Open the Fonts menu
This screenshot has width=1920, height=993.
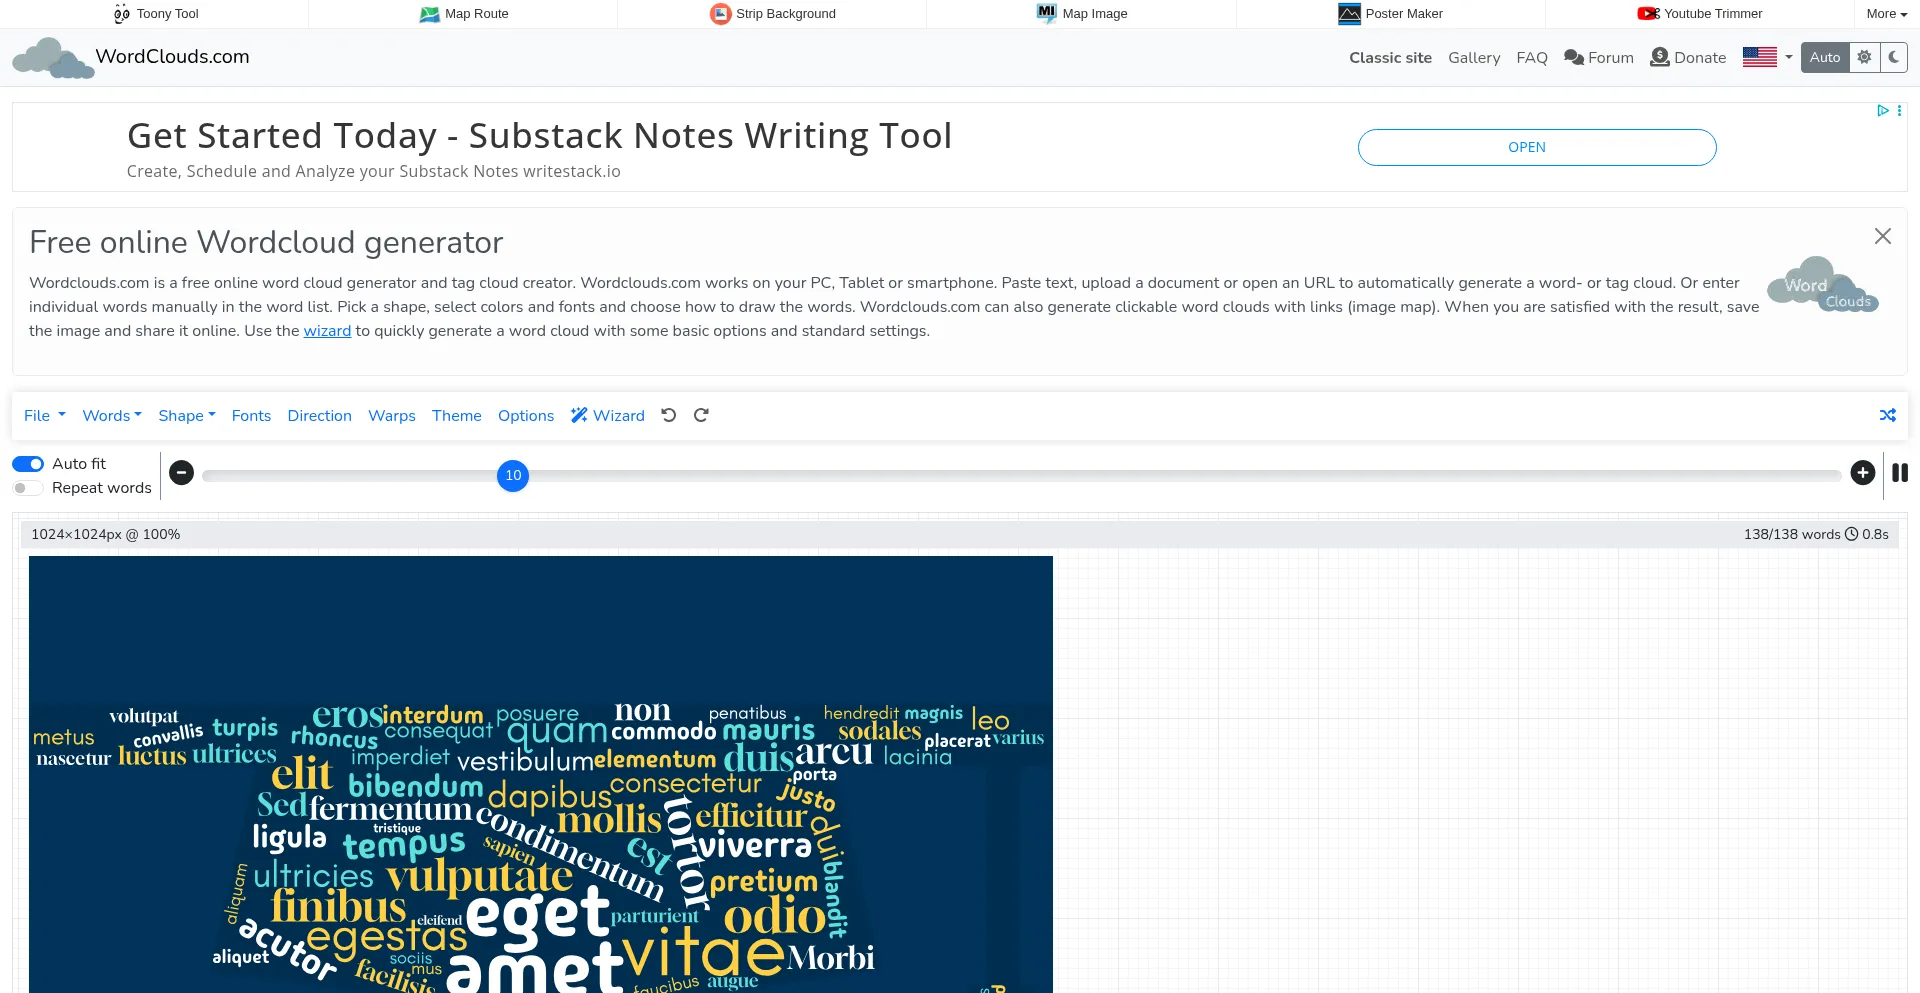tap(251, 415)
